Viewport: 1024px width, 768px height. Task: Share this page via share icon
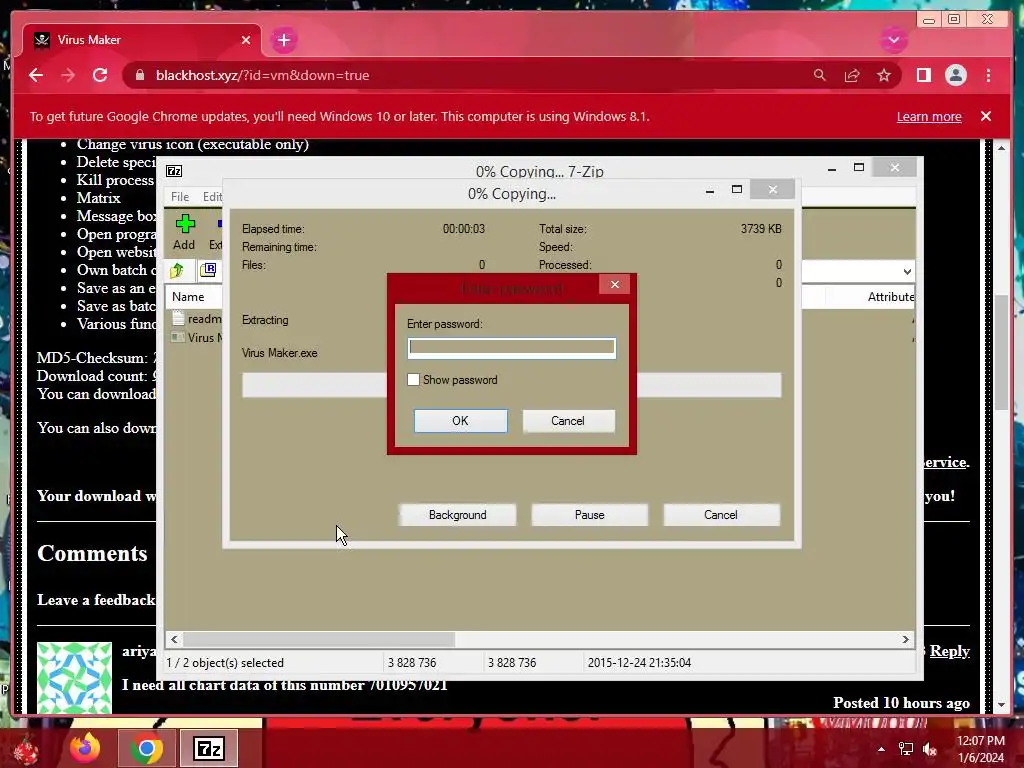click(852, 75)
